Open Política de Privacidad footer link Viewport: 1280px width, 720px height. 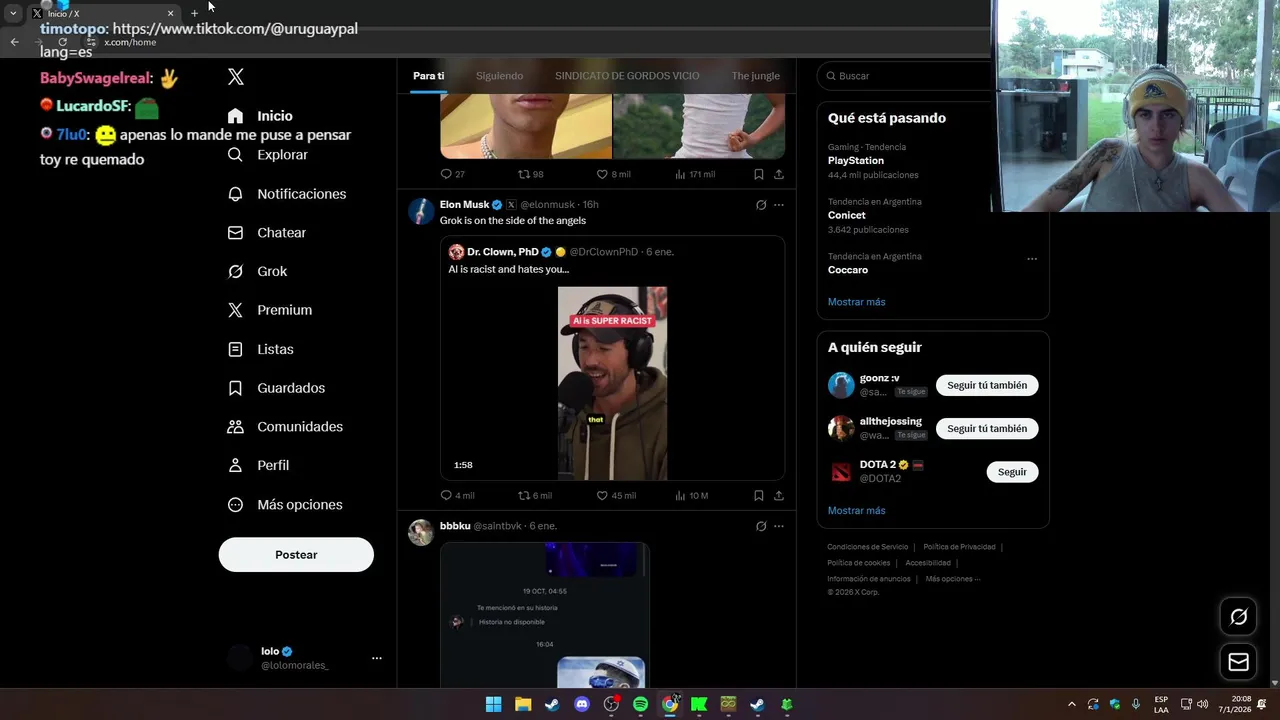point(959,547)
